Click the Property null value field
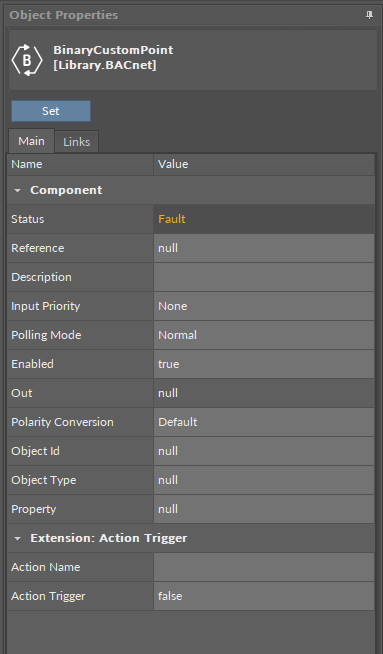 coord(264,509)
